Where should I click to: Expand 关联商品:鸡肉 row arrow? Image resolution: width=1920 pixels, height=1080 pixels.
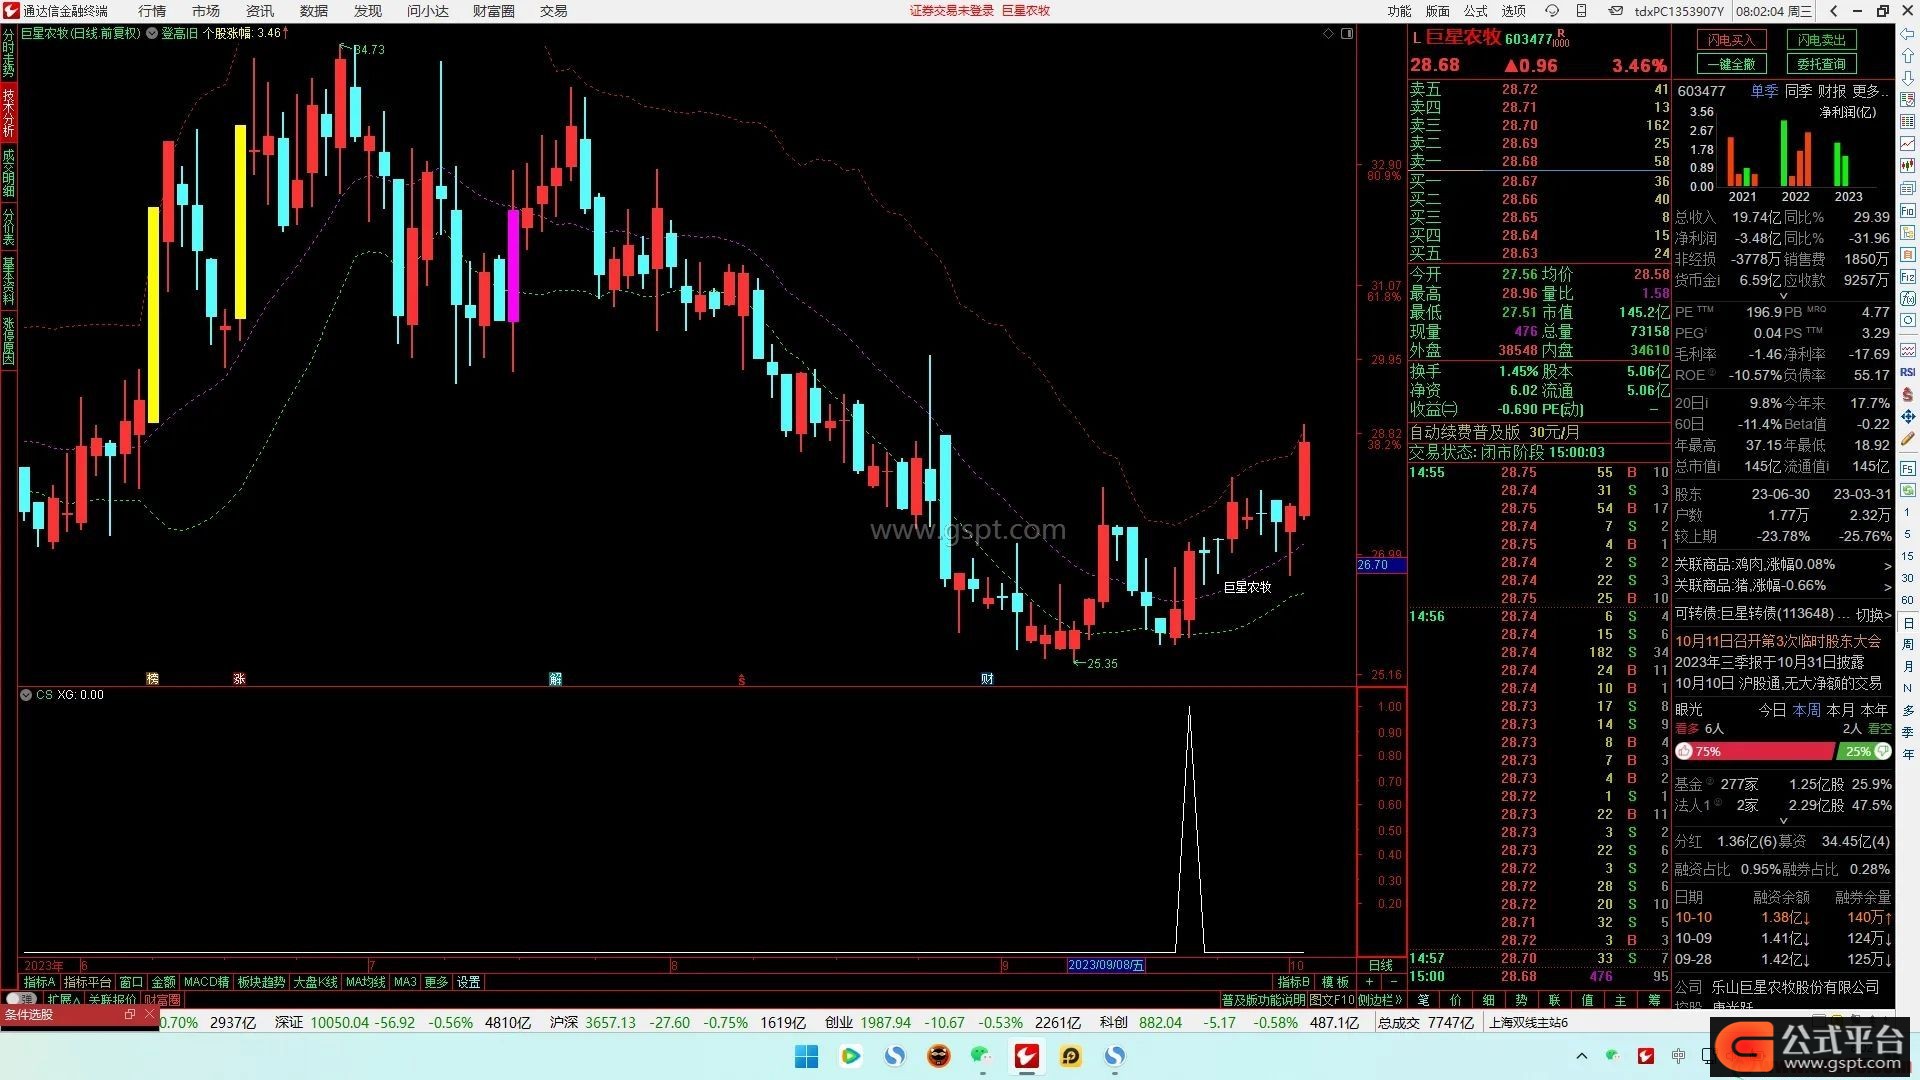click(x=1887, y=566)
